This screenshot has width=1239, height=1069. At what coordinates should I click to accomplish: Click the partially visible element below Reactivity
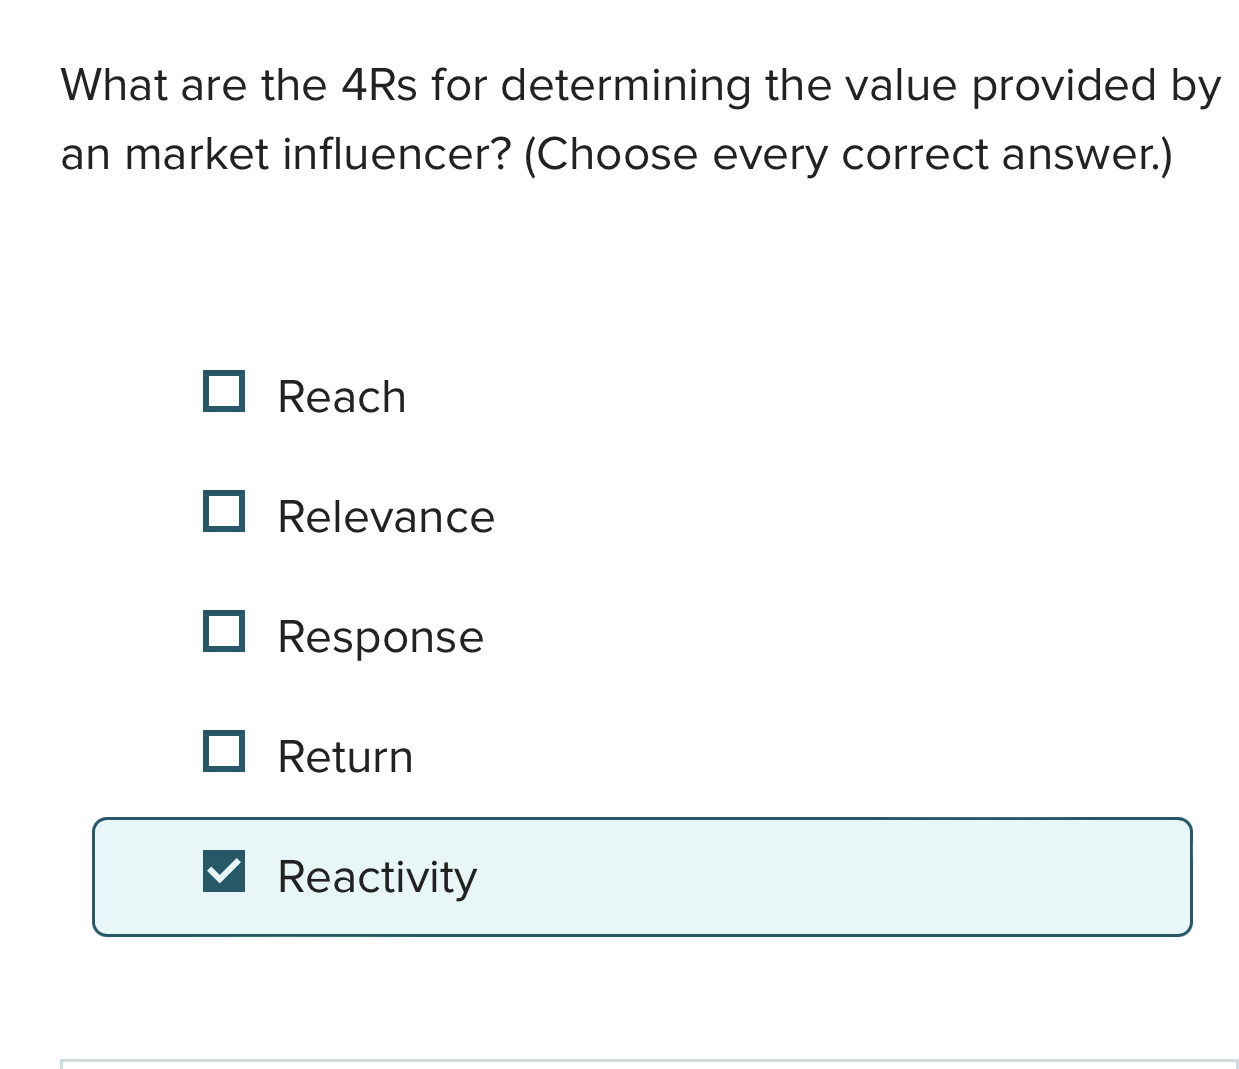point(620,1064)
